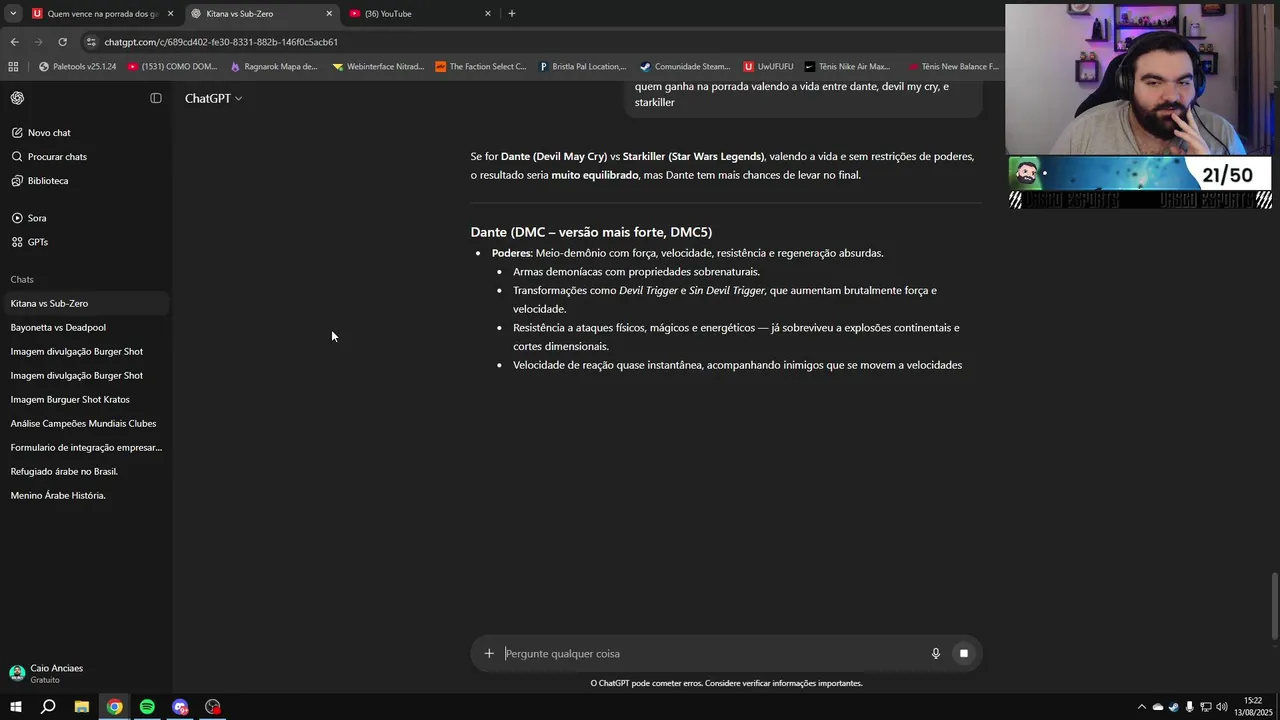Close the YouTube tab
Viewport: 1280px width, 720px height.
click(488, 14)
